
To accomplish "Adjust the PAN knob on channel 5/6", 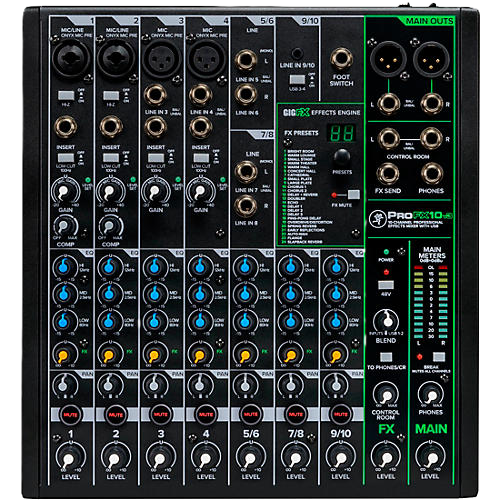I will tap(245, 385).
